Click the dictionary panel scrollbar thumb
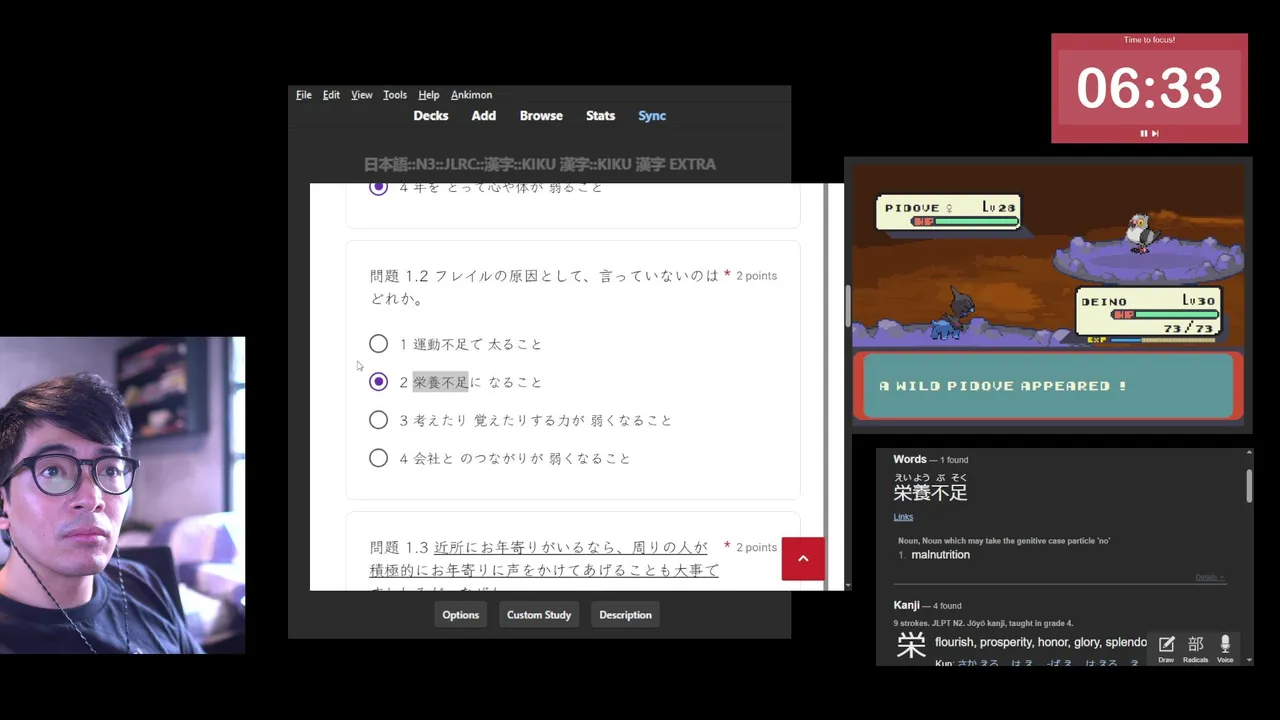The height and width of the screenshot is (720, 1280). pos(1249,484)
